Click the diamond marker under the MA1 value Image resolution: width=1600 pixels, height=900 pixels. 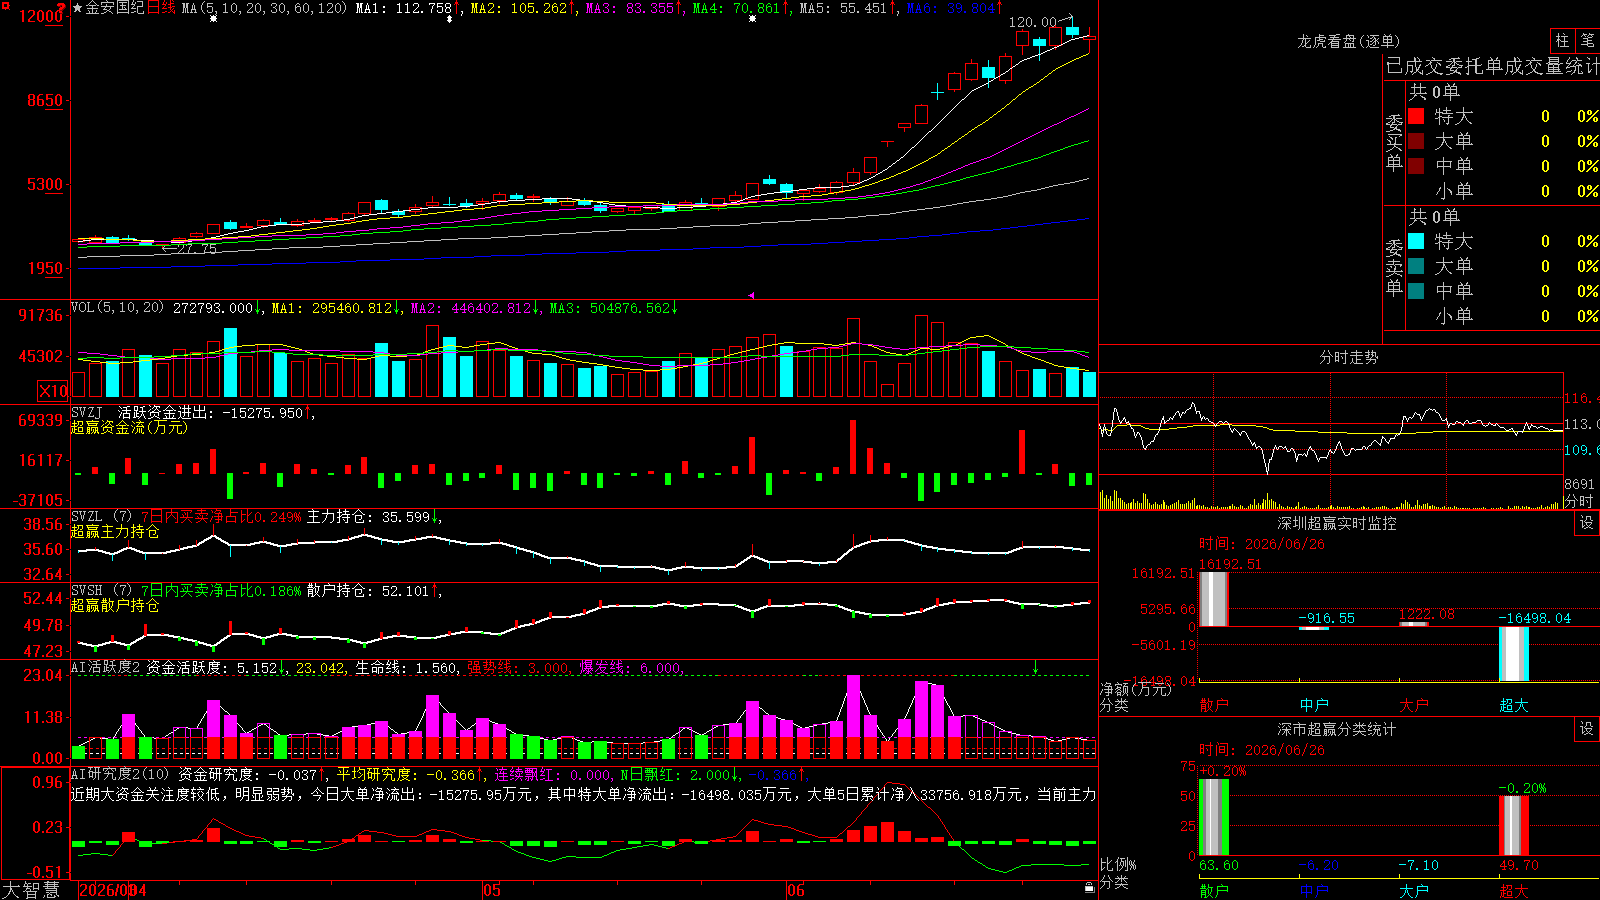click(x=449, y=19)
